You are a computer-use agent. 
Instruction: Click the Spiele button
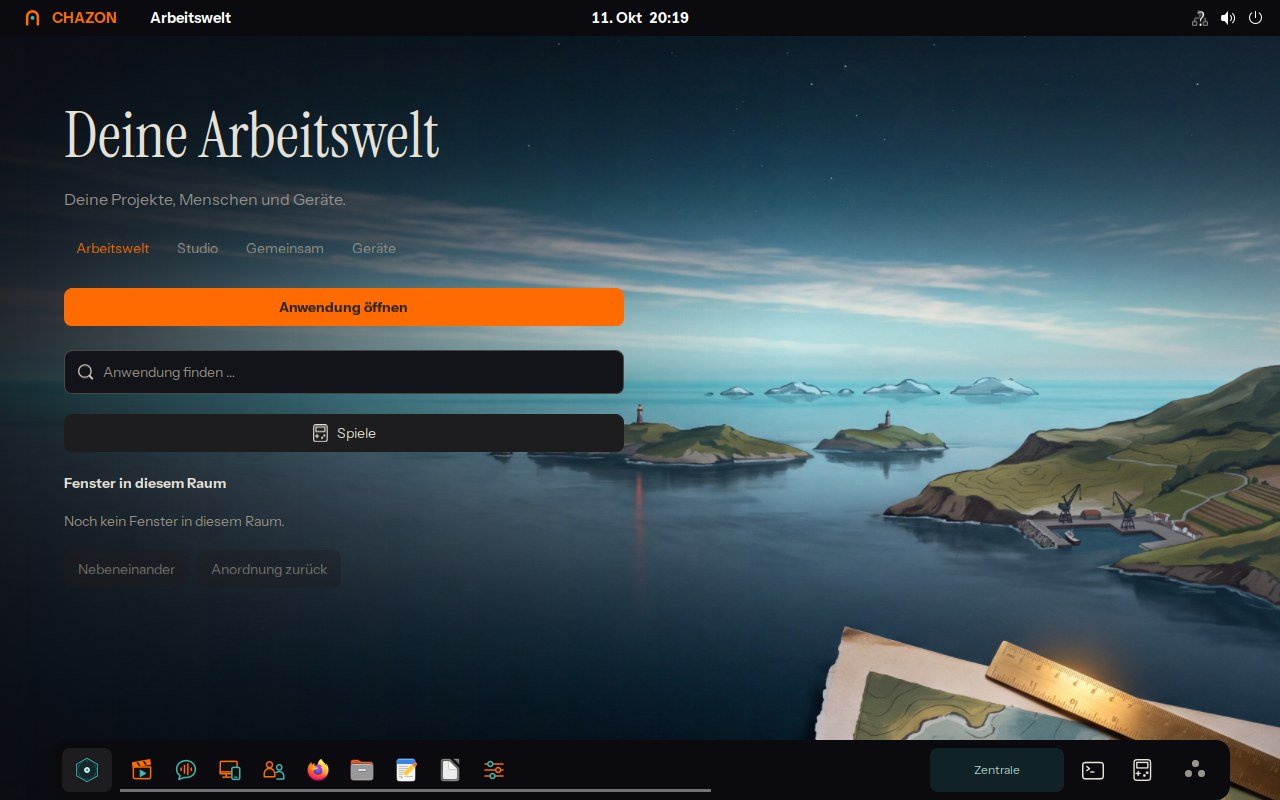(344, 433)
